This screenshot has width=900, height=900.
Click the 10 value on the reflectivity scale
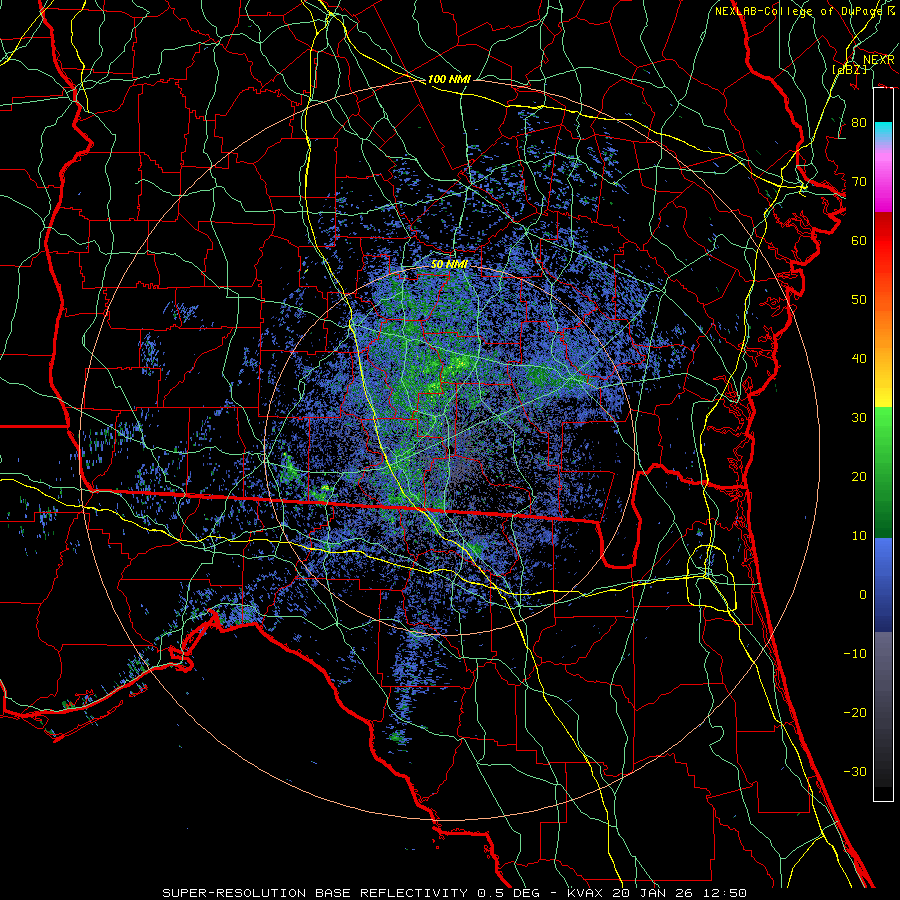point(859,536)
